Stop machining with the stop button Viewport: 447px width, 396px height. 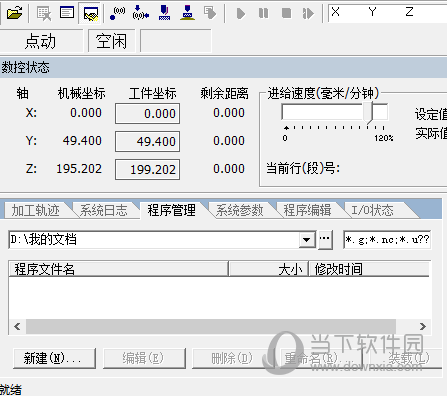click(286, 13)
